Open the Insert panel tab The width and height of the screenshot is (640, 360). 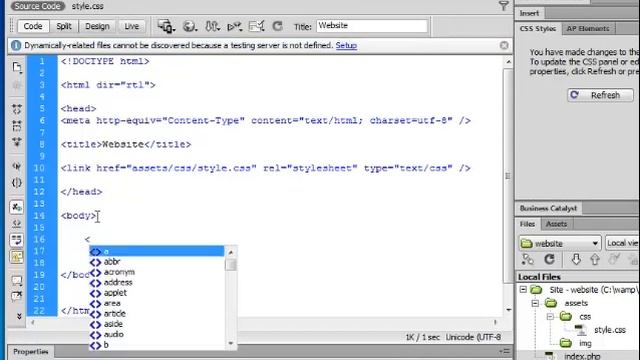point(529,13)
